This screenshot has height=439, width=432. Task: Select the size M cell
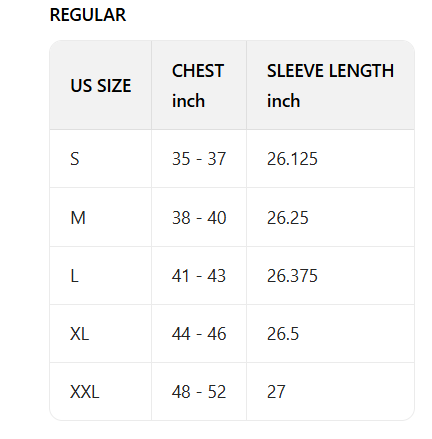[100, 217]
